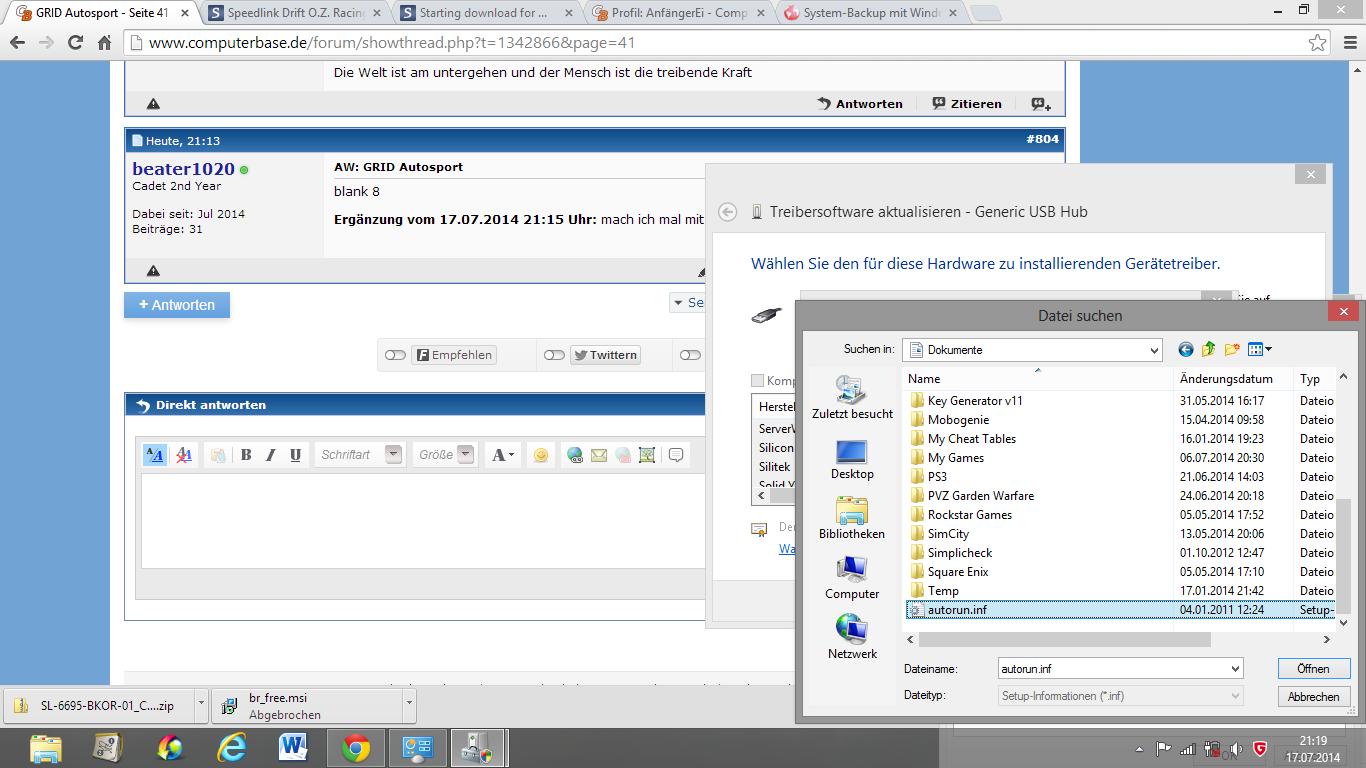Switch to Profil: AnfängerEi tab
Screen dimensions: 1366x768
click(x=678, y=13)
